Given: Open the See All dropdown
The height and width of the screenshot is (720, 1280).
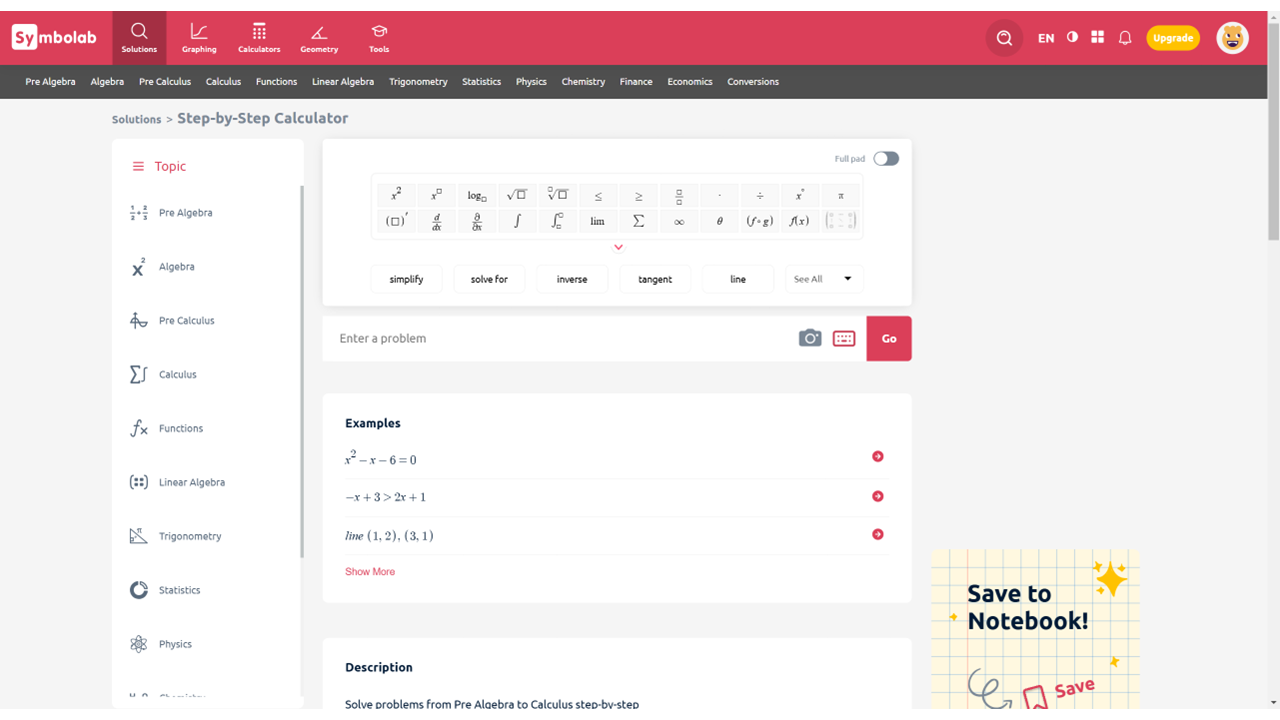Looking at the screenshot, I should 823,279.
